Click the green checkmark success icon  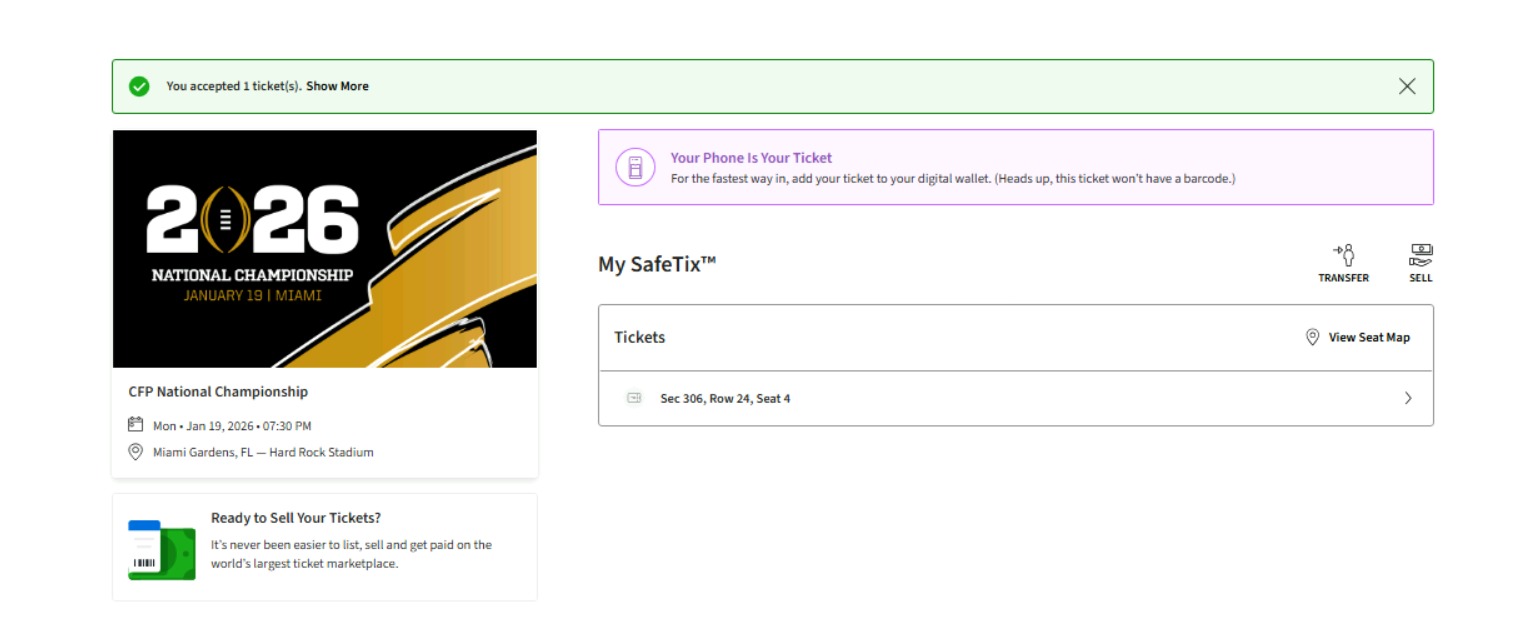click(139, 86)
